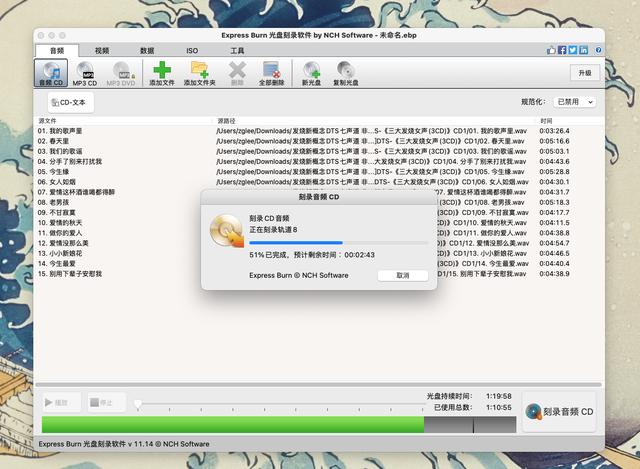This screenshot has width=640, height=469.
Task: Switch to the 工具 tab
Action: 237,51
